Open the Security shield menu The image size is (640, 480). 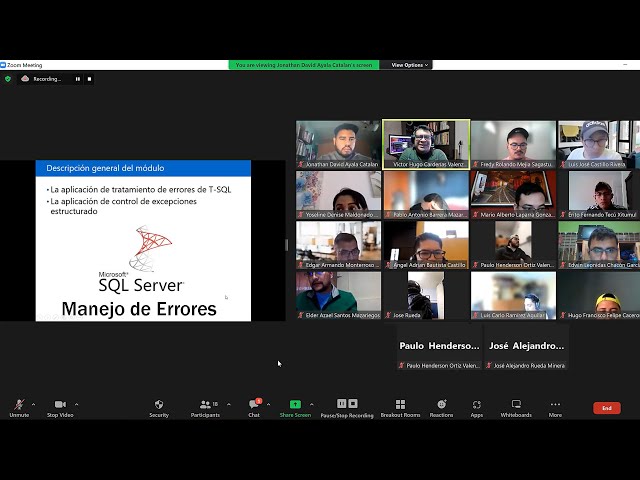point(159,408)
